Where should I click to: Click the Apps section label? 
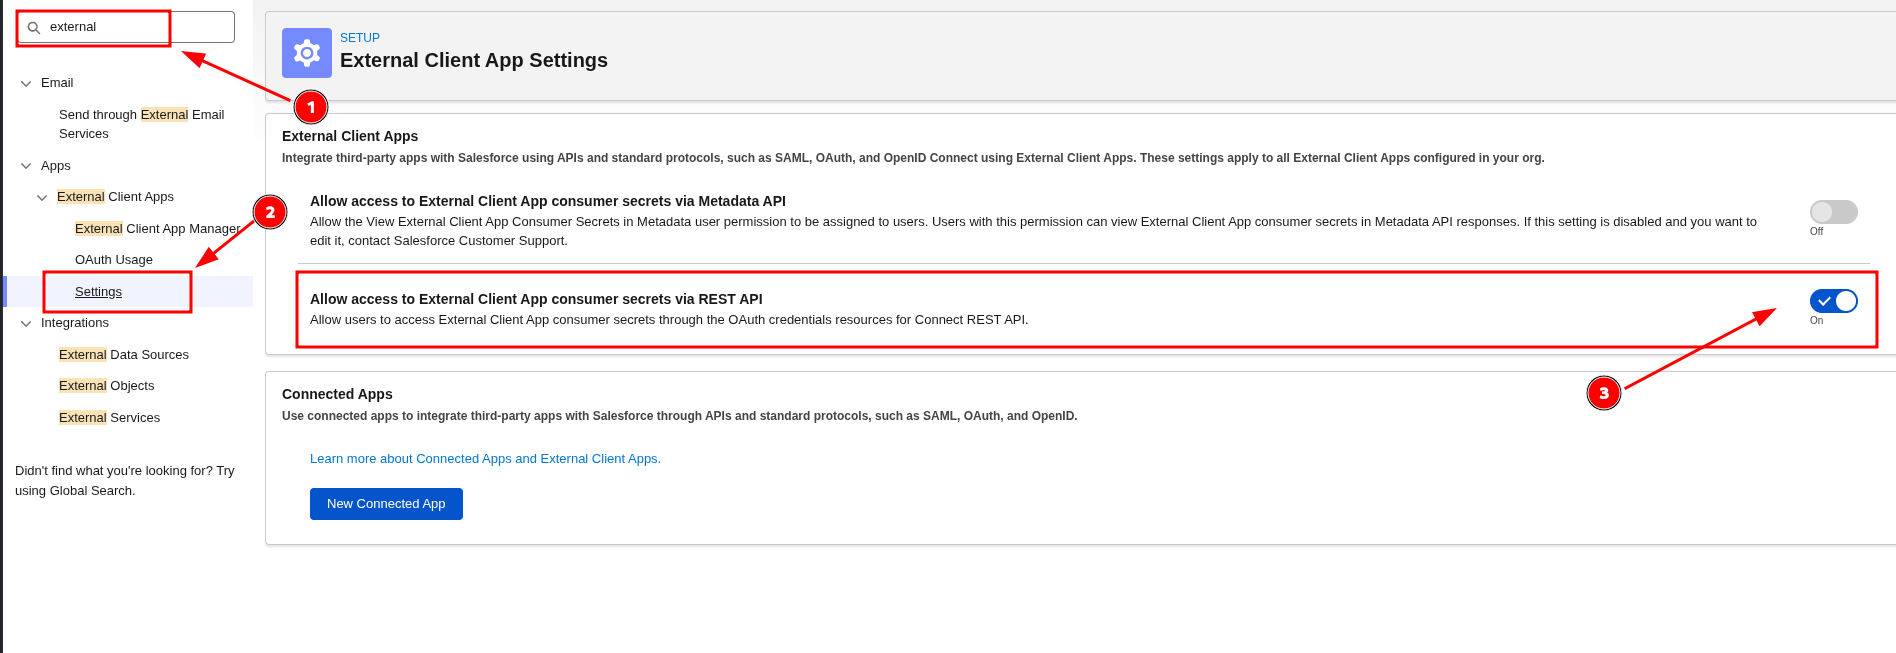pos(56,166)
